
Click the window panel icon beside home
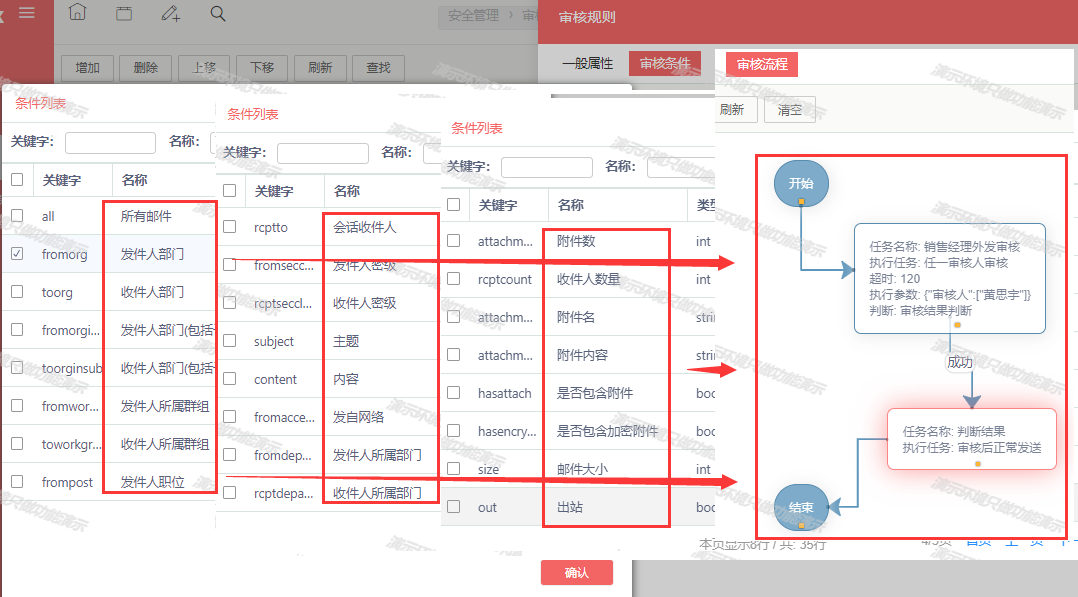[124, 13]
